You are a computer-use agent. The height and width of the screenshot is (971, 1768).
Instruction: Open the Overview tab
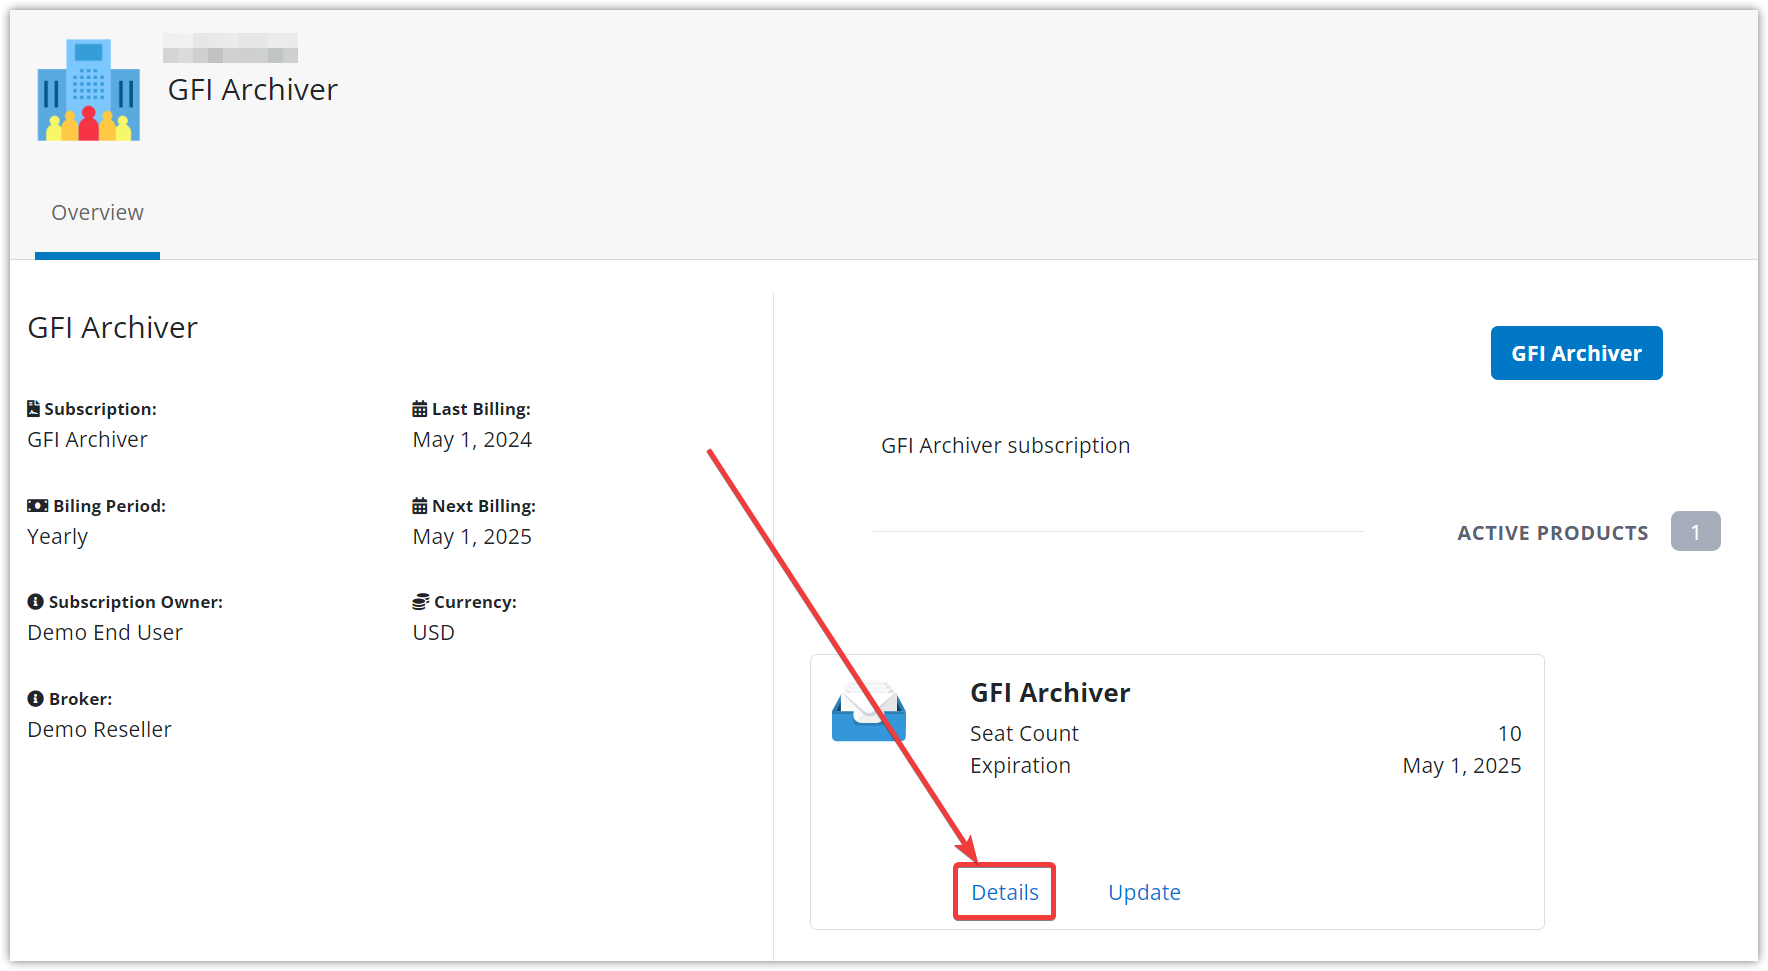coord(97,213)
